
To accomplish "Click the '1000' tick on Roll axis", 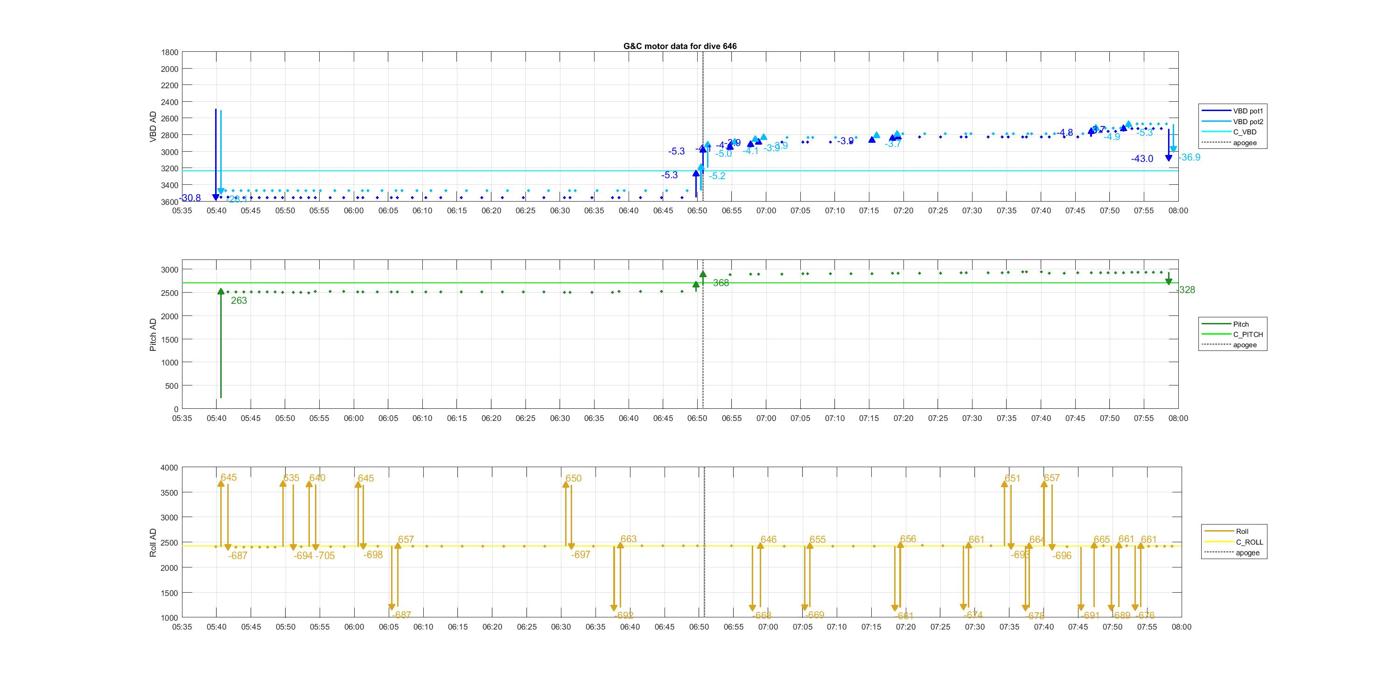I will coord(169,618).
